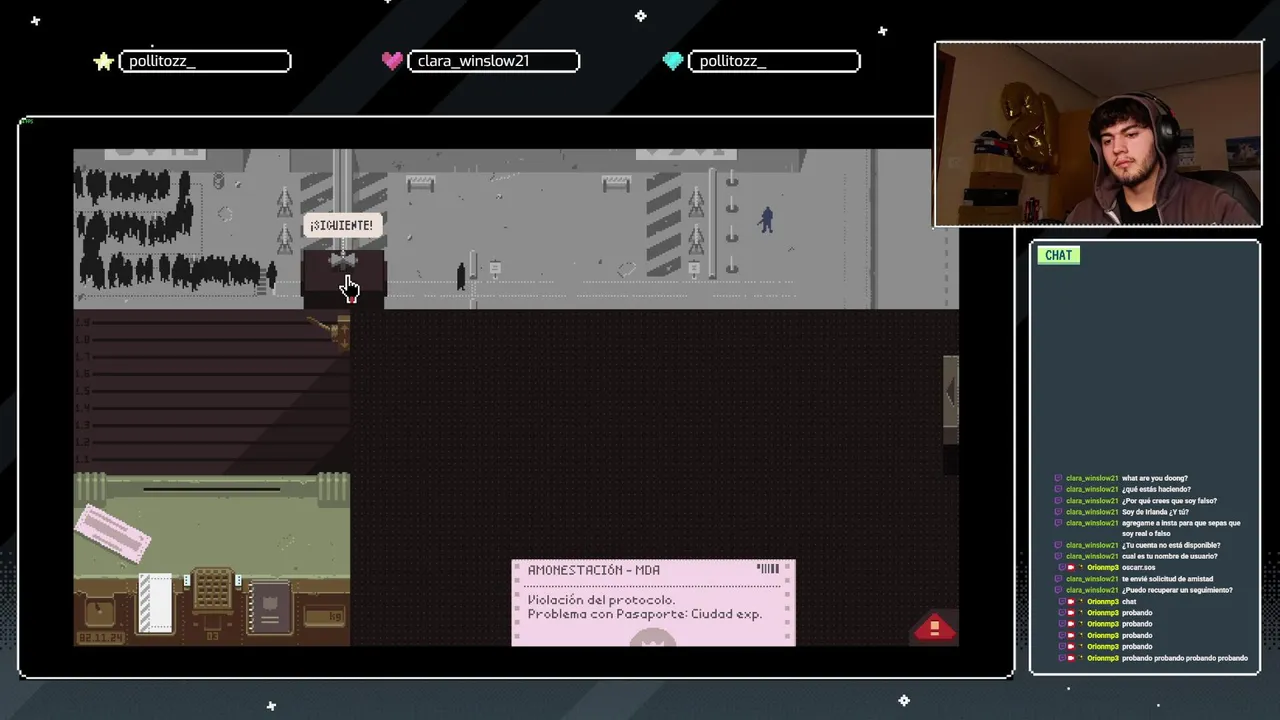
Task: Click the AMONESTACIÓN - MDA citation notice
Action: tap(653, 602)
